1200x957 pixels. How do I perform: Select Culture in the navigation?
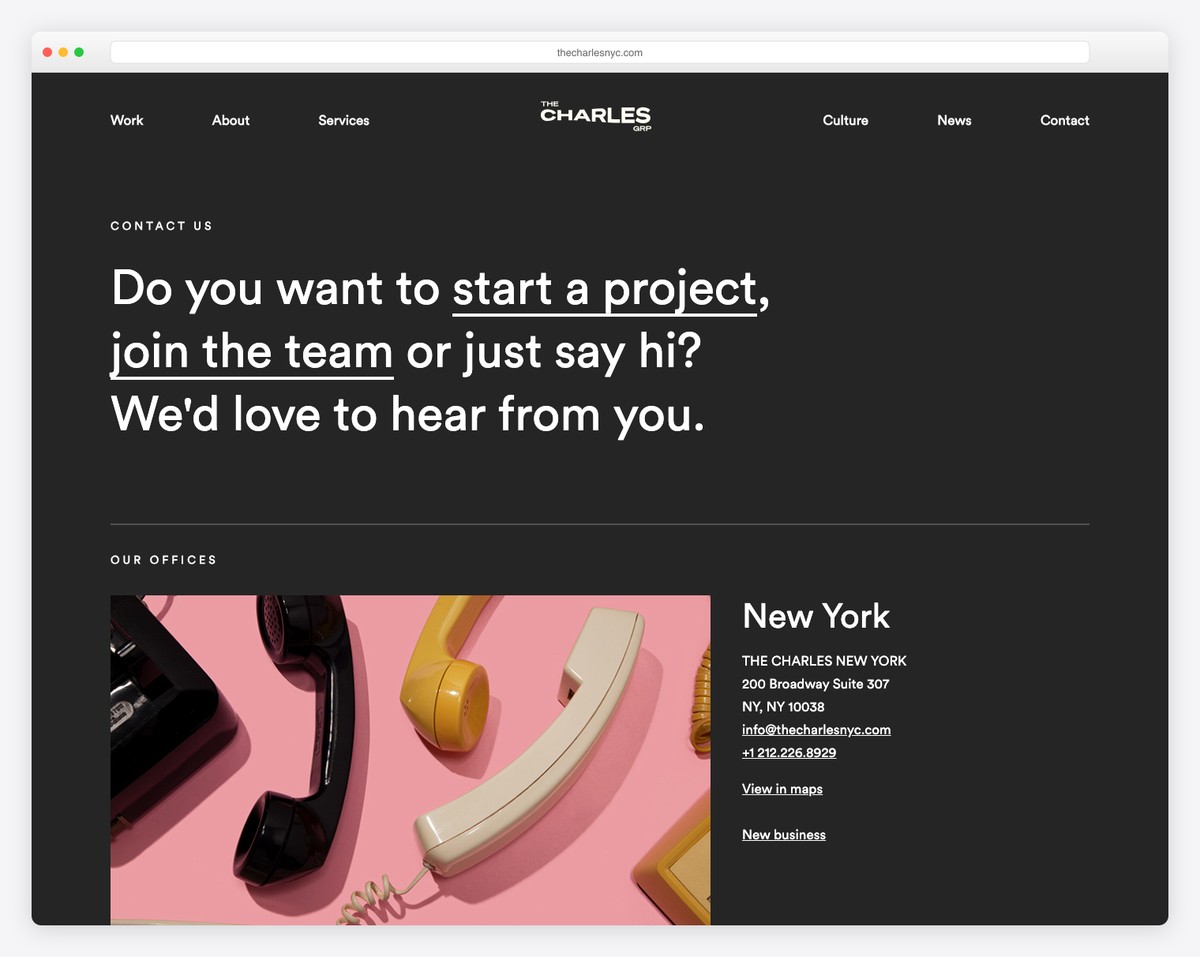[x=846, y=120]
